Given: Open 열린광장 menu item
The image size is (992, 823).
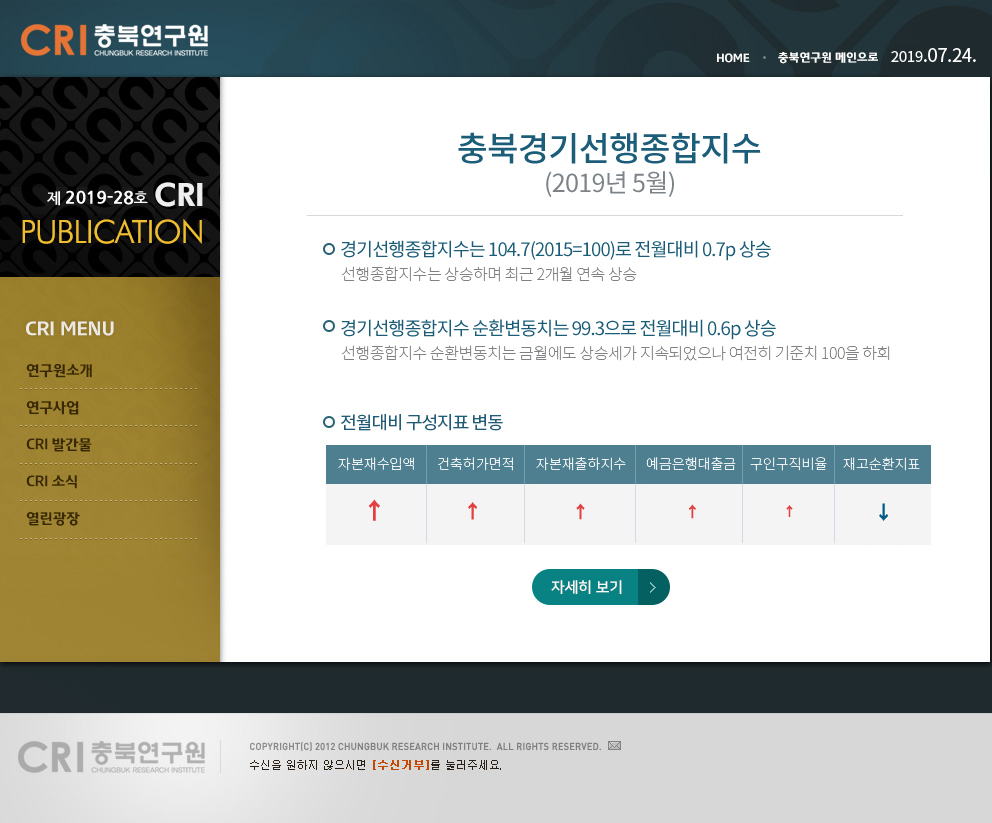Looking at the screenshot, I should pyautogui.click(x=53, y=518).
